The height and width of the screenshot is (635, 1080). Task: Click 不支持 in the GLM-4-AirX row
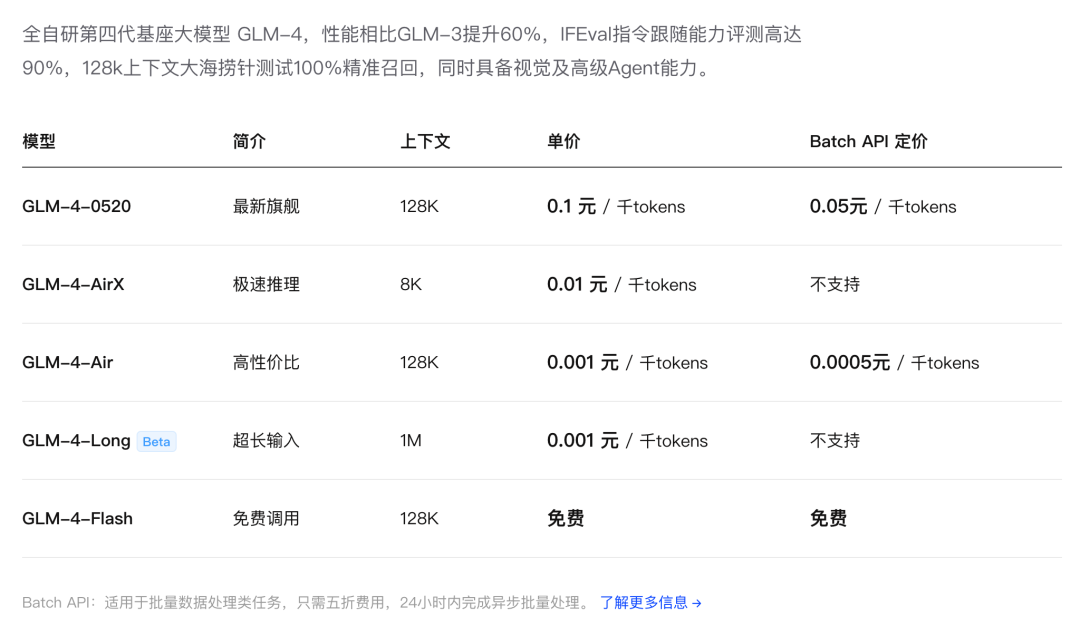[835, 284]
